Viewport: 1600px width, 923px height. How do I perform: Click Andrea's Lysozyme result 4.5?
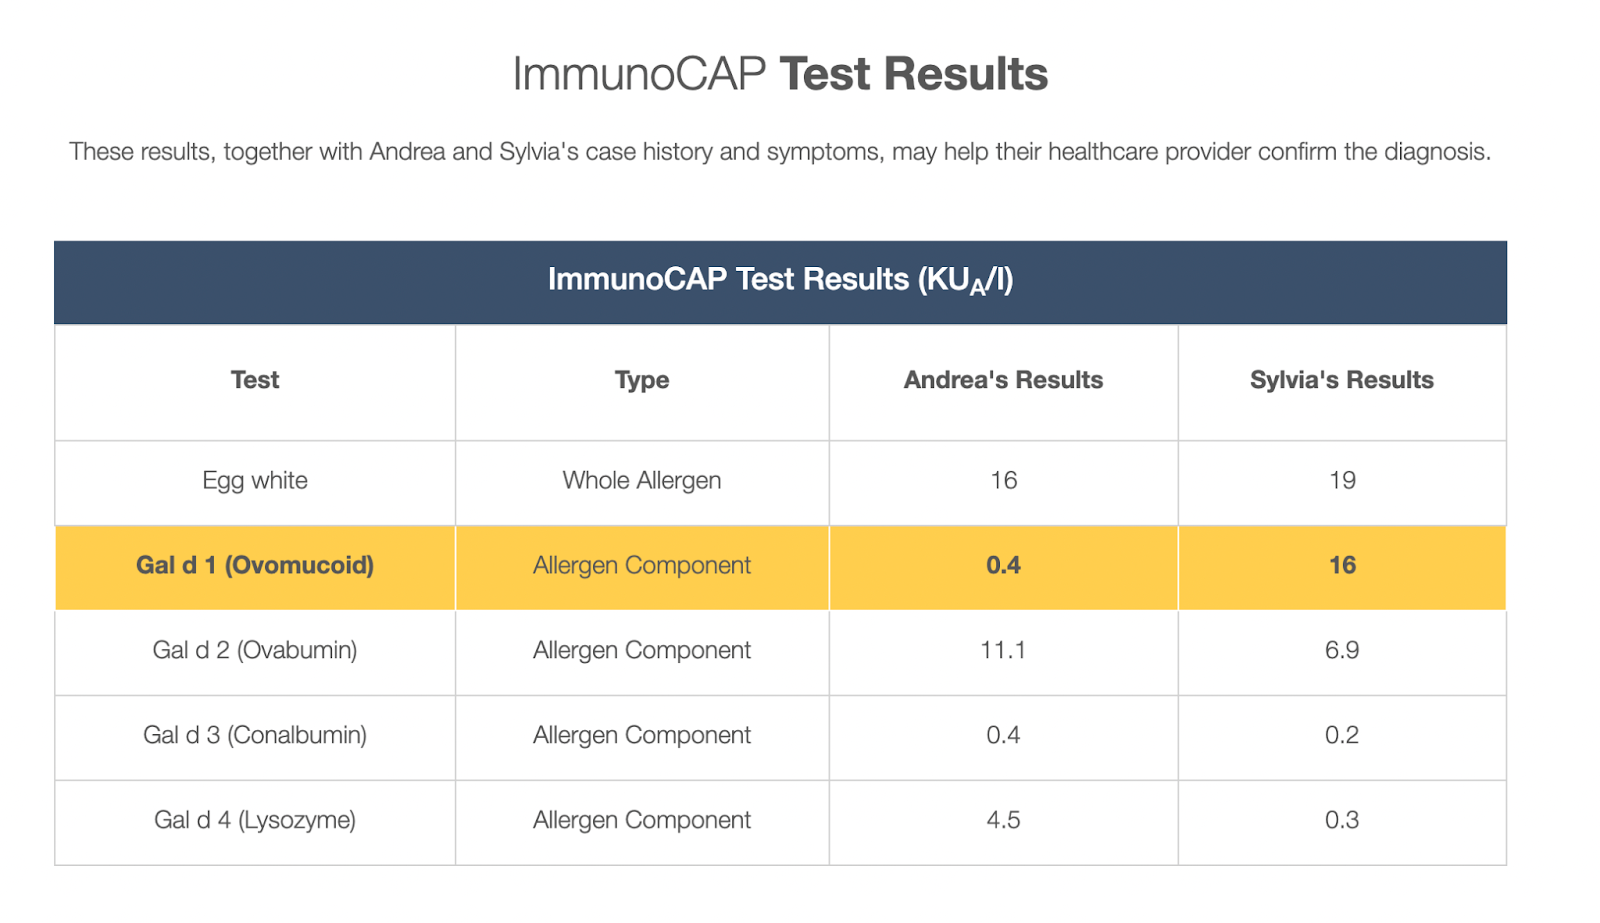[1003, 821]
